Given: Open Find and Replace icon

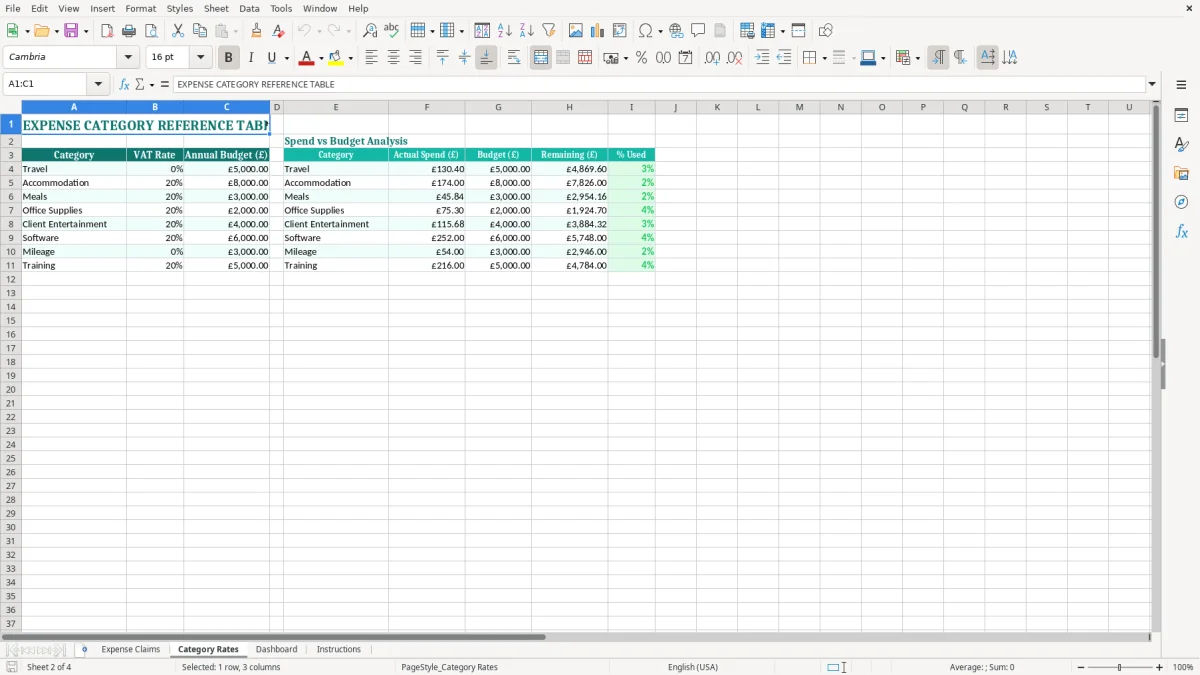Looking at the screenshot, I should [x=370, y=31].
